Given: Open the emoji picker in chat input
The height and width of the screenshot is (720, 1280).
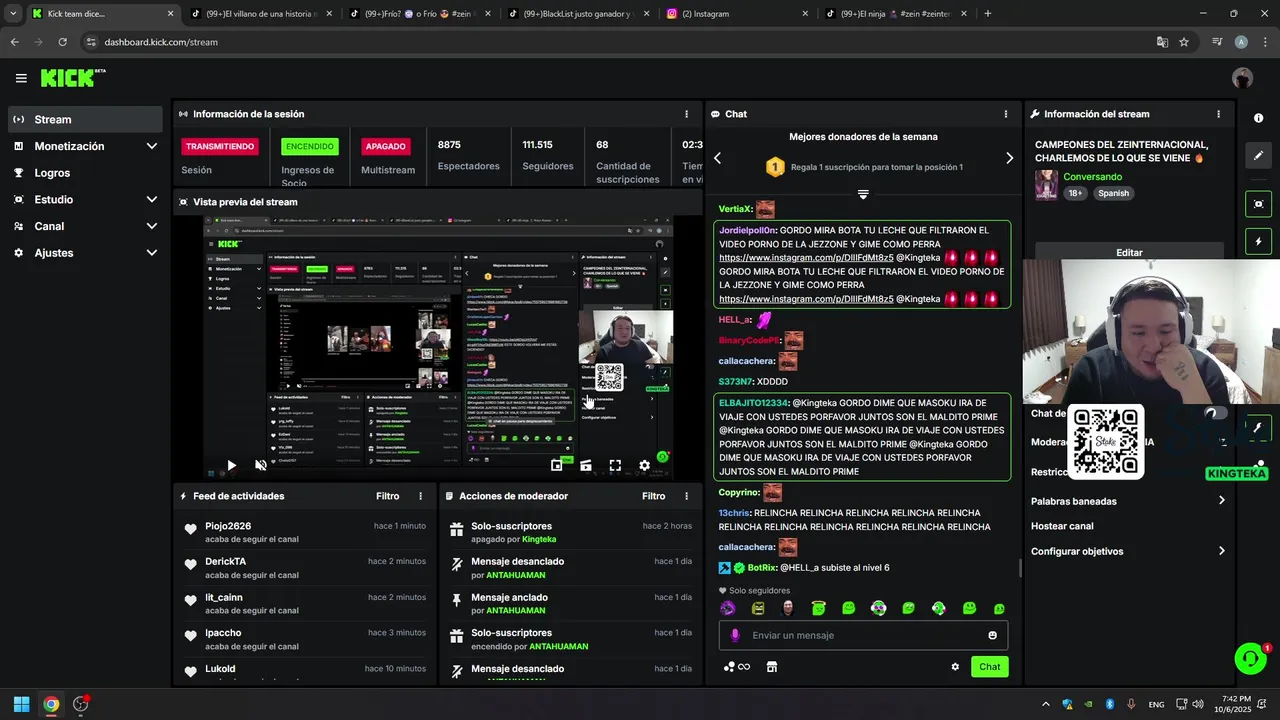Looking at the screenshot, I should click(992, 635).
